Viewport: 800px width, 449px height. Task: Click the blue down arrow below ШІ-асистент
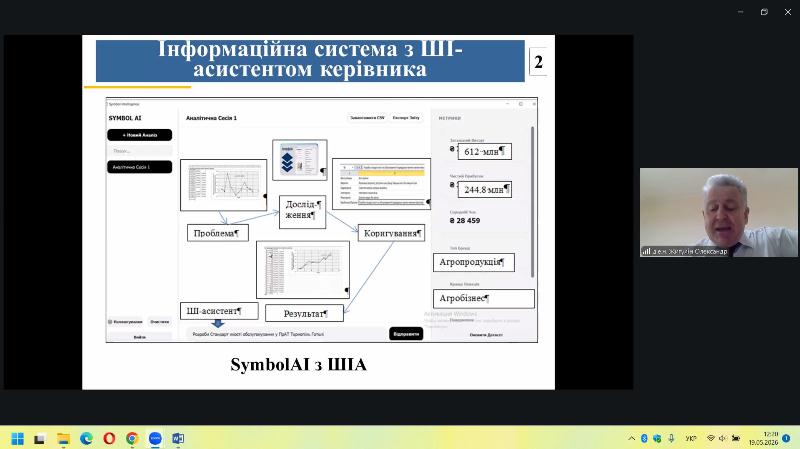218,323
